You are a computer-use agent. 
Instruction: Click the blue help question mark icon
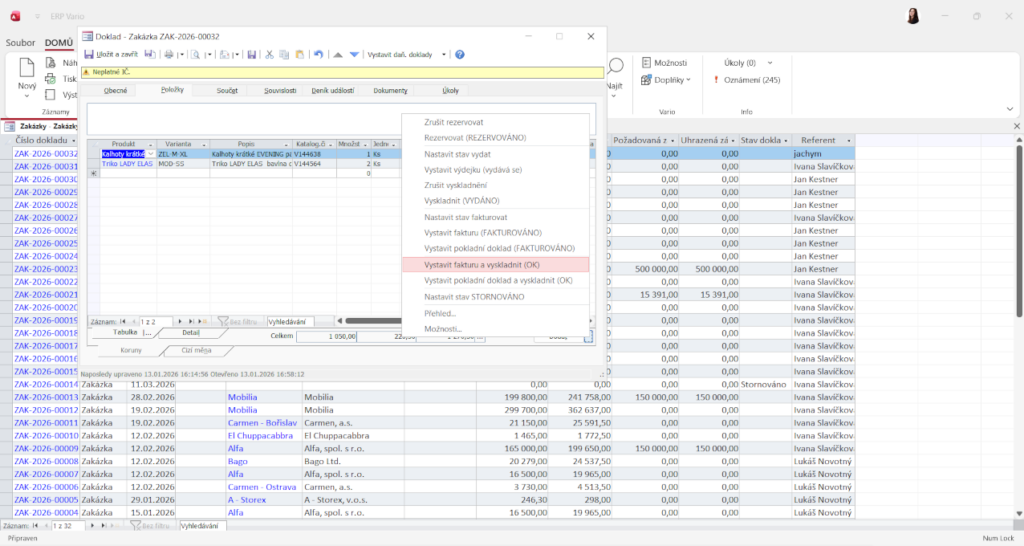(460, 54)
